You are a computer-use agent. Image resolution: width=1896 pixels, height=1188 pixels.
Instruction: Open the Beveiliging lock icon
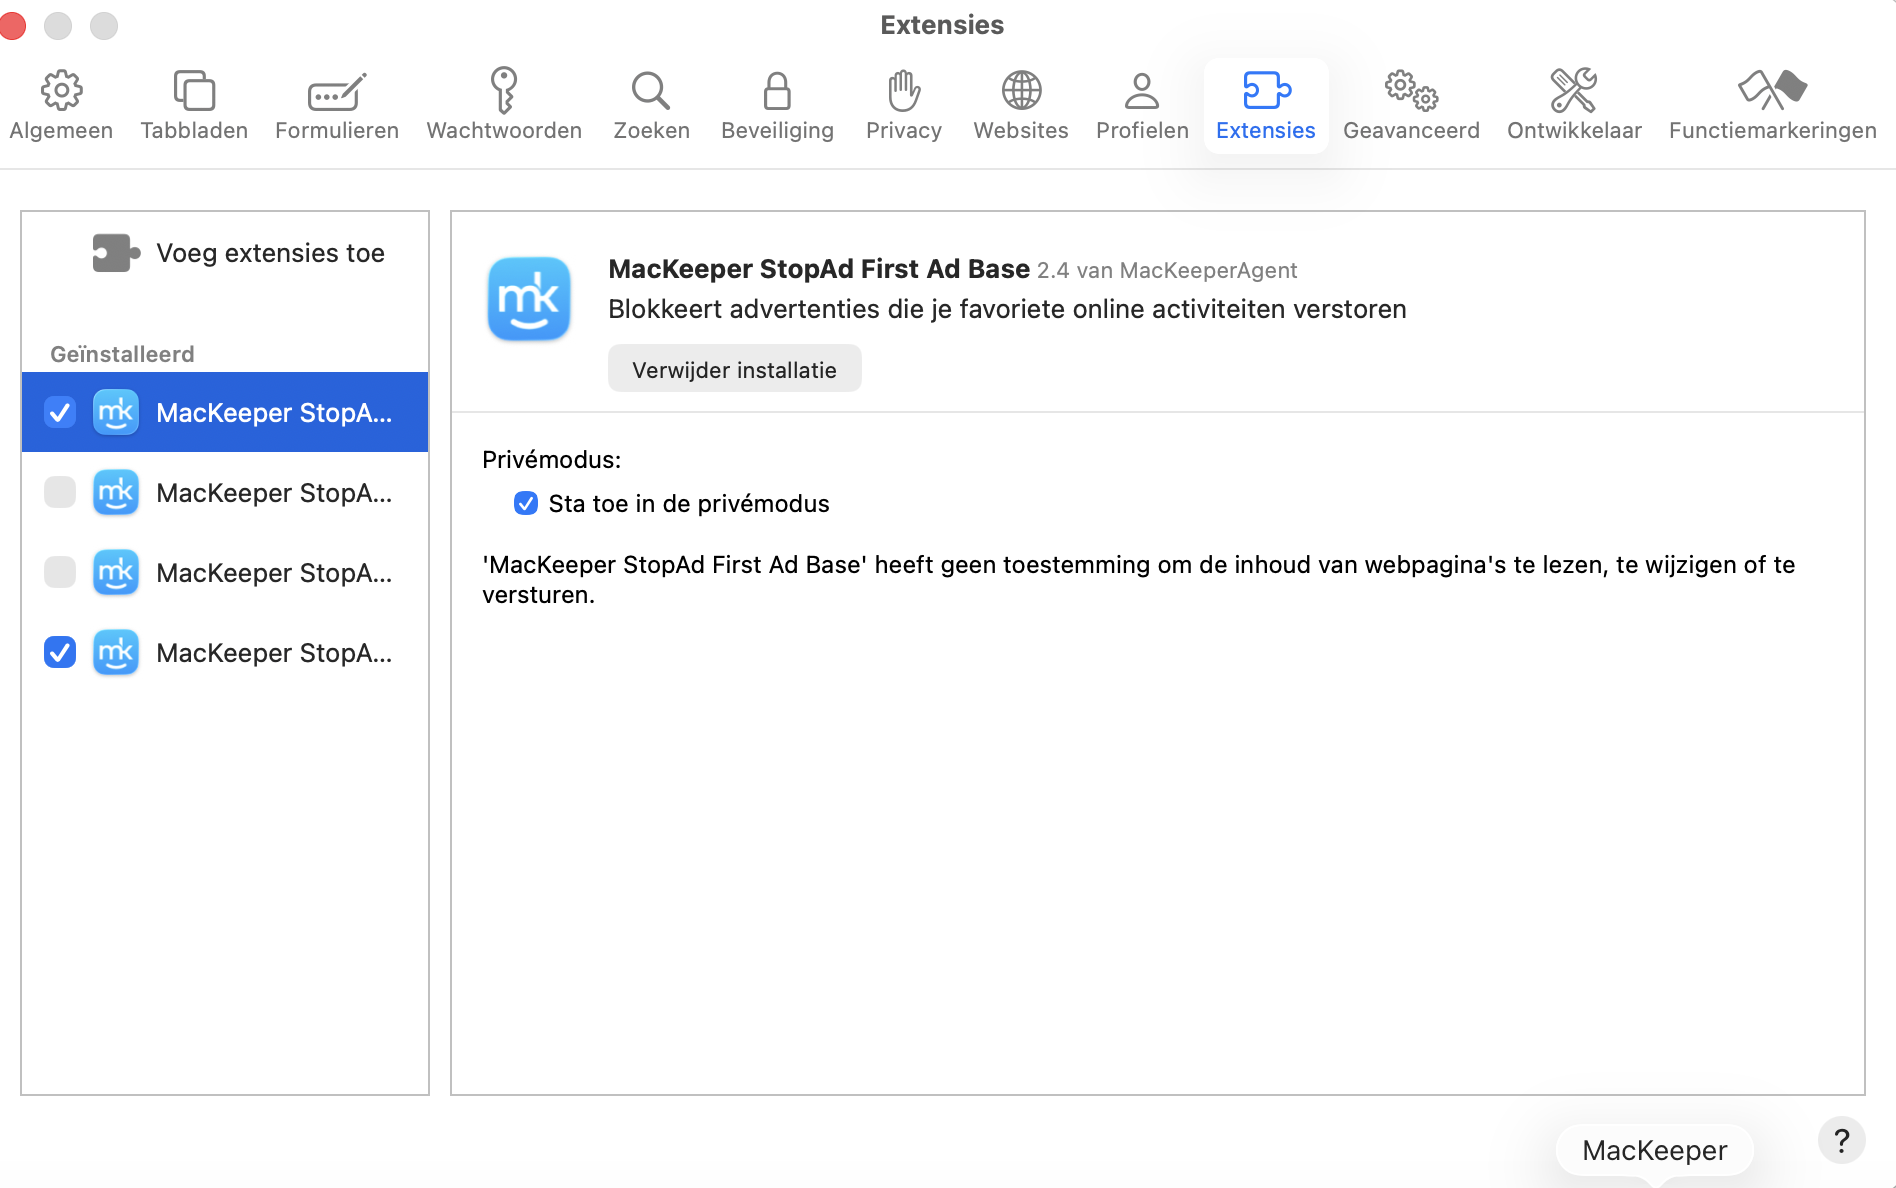[x=777, y=104]
